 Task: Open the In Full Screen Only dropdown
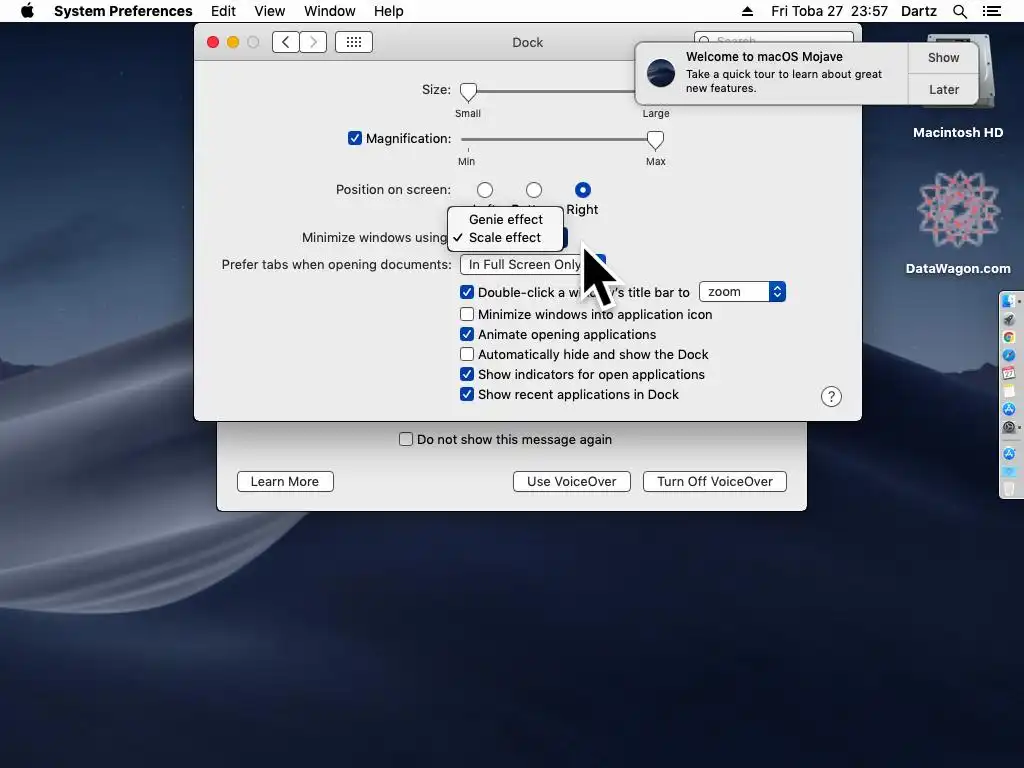pos(533,264)
